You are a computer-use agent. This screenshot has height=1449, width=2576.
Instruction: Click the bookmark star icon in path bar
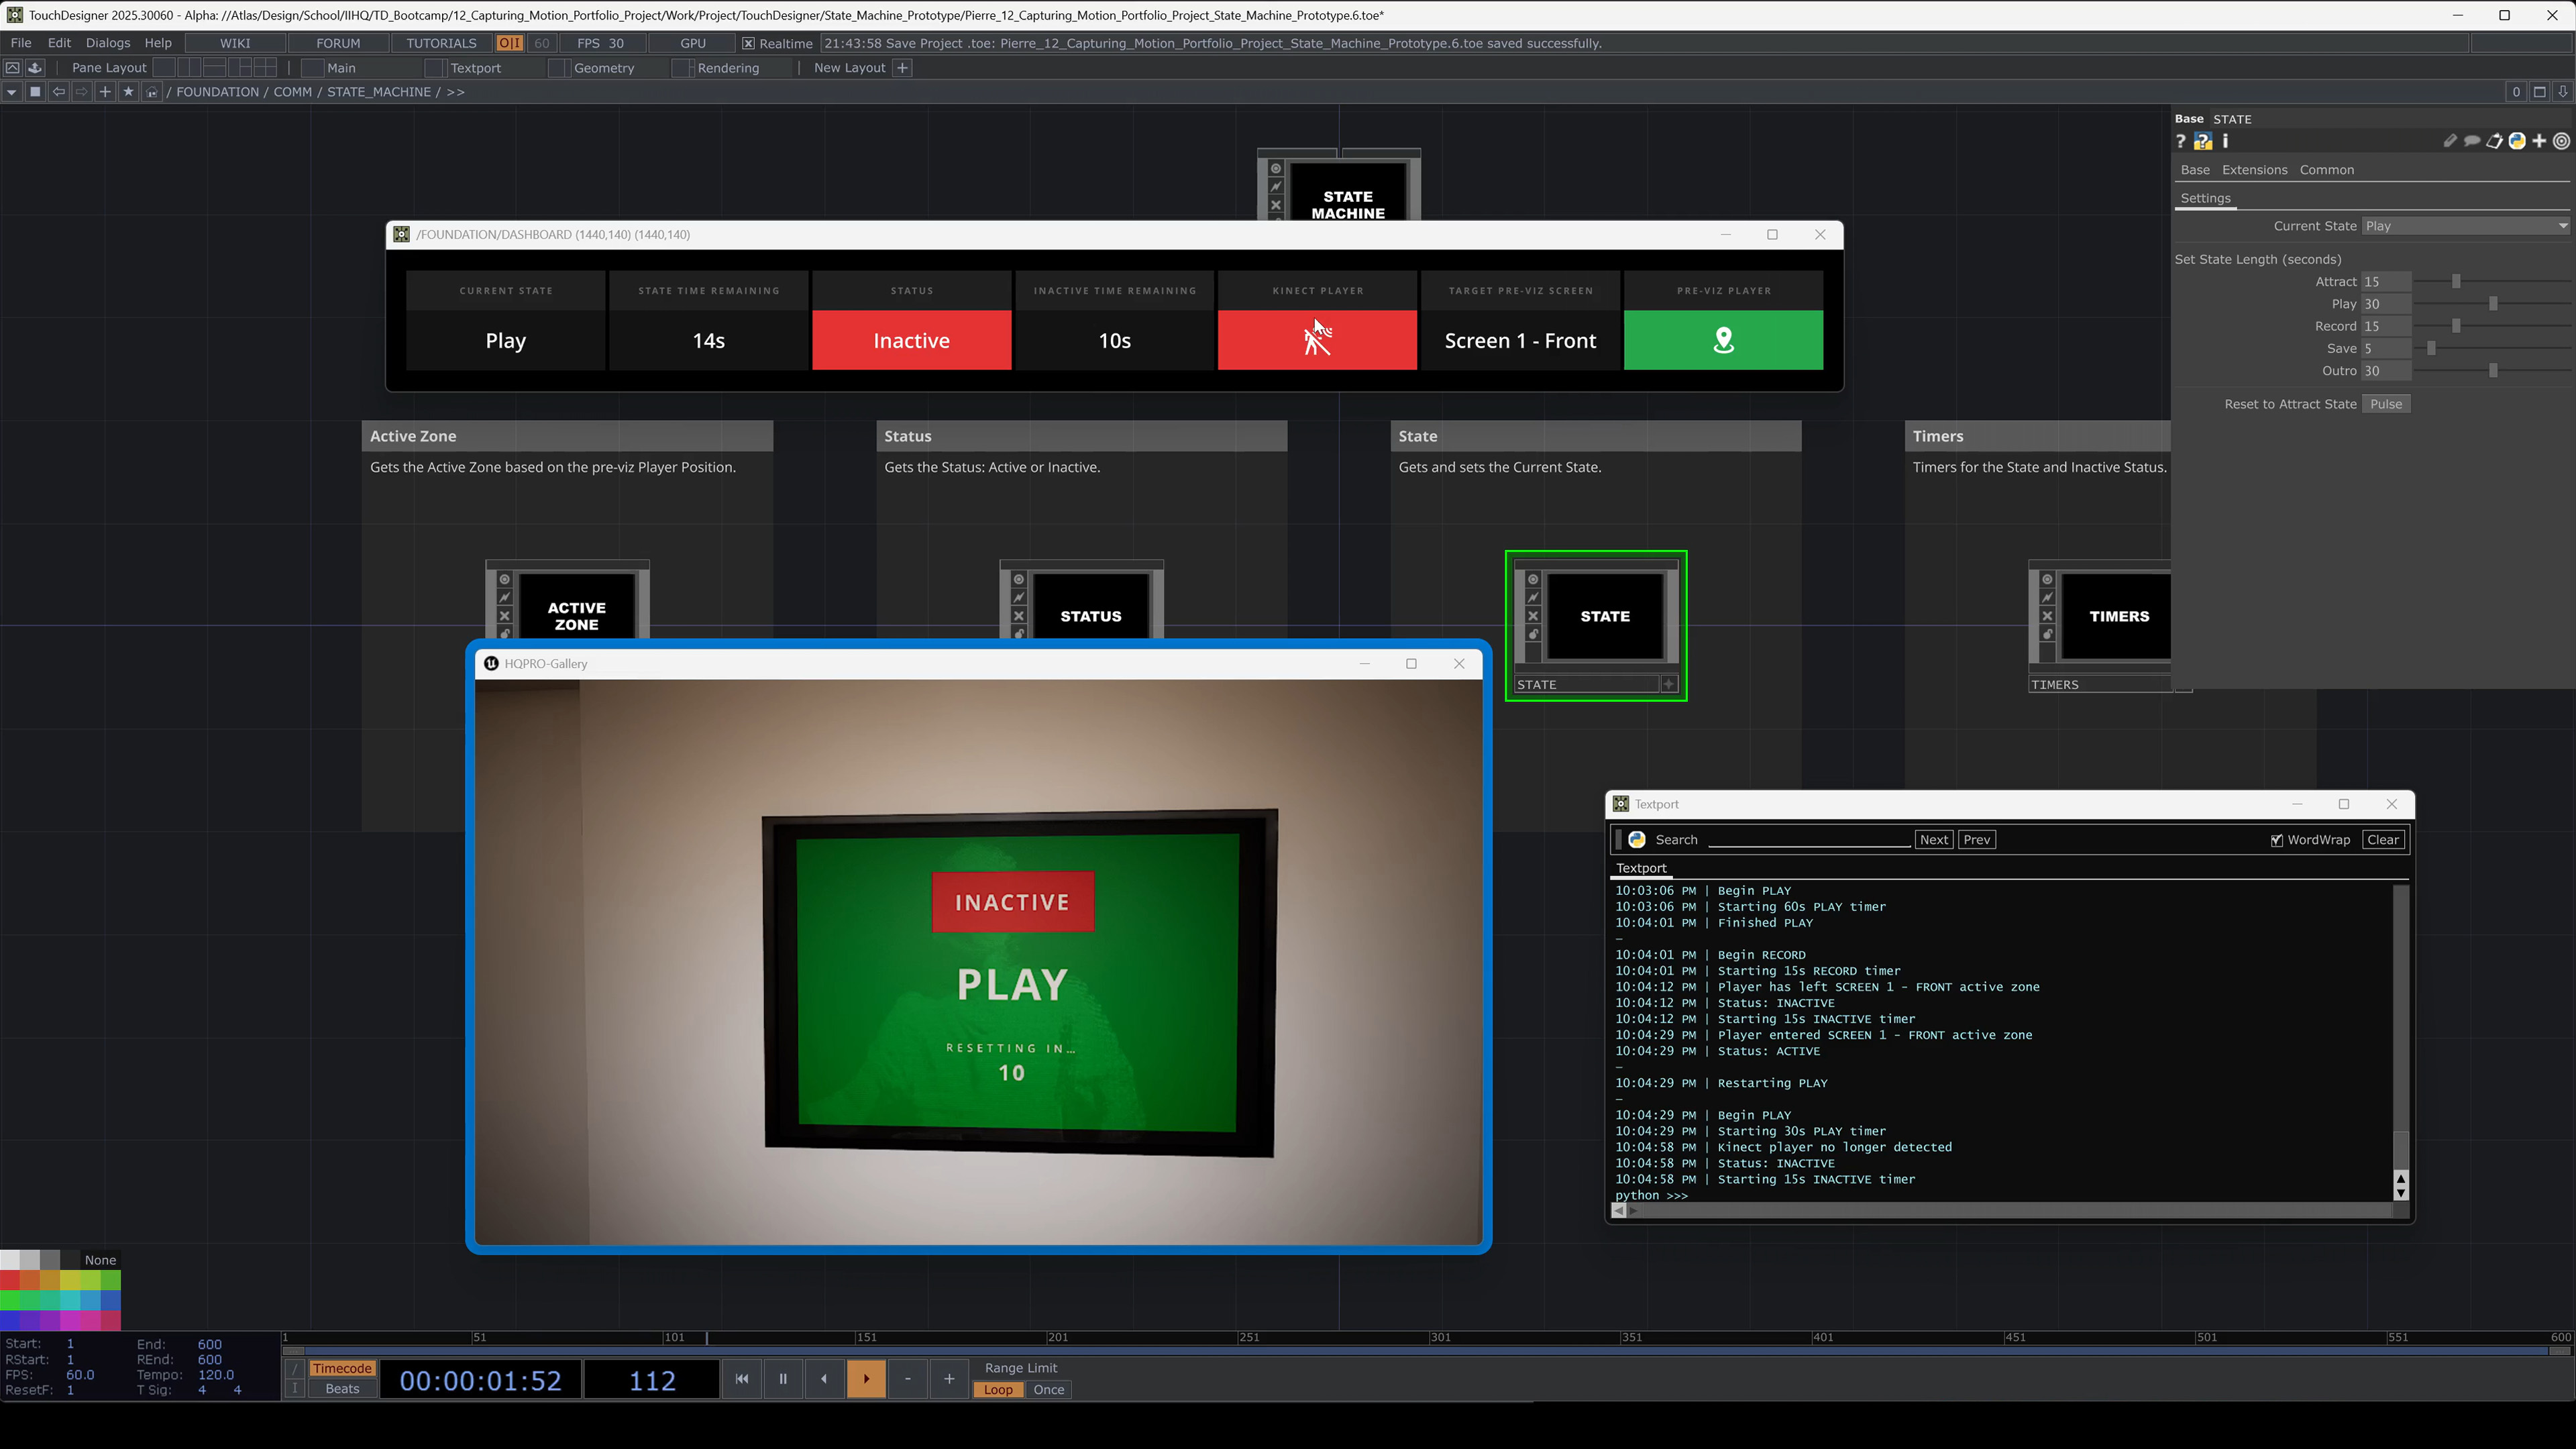click(x=128, y=91)
